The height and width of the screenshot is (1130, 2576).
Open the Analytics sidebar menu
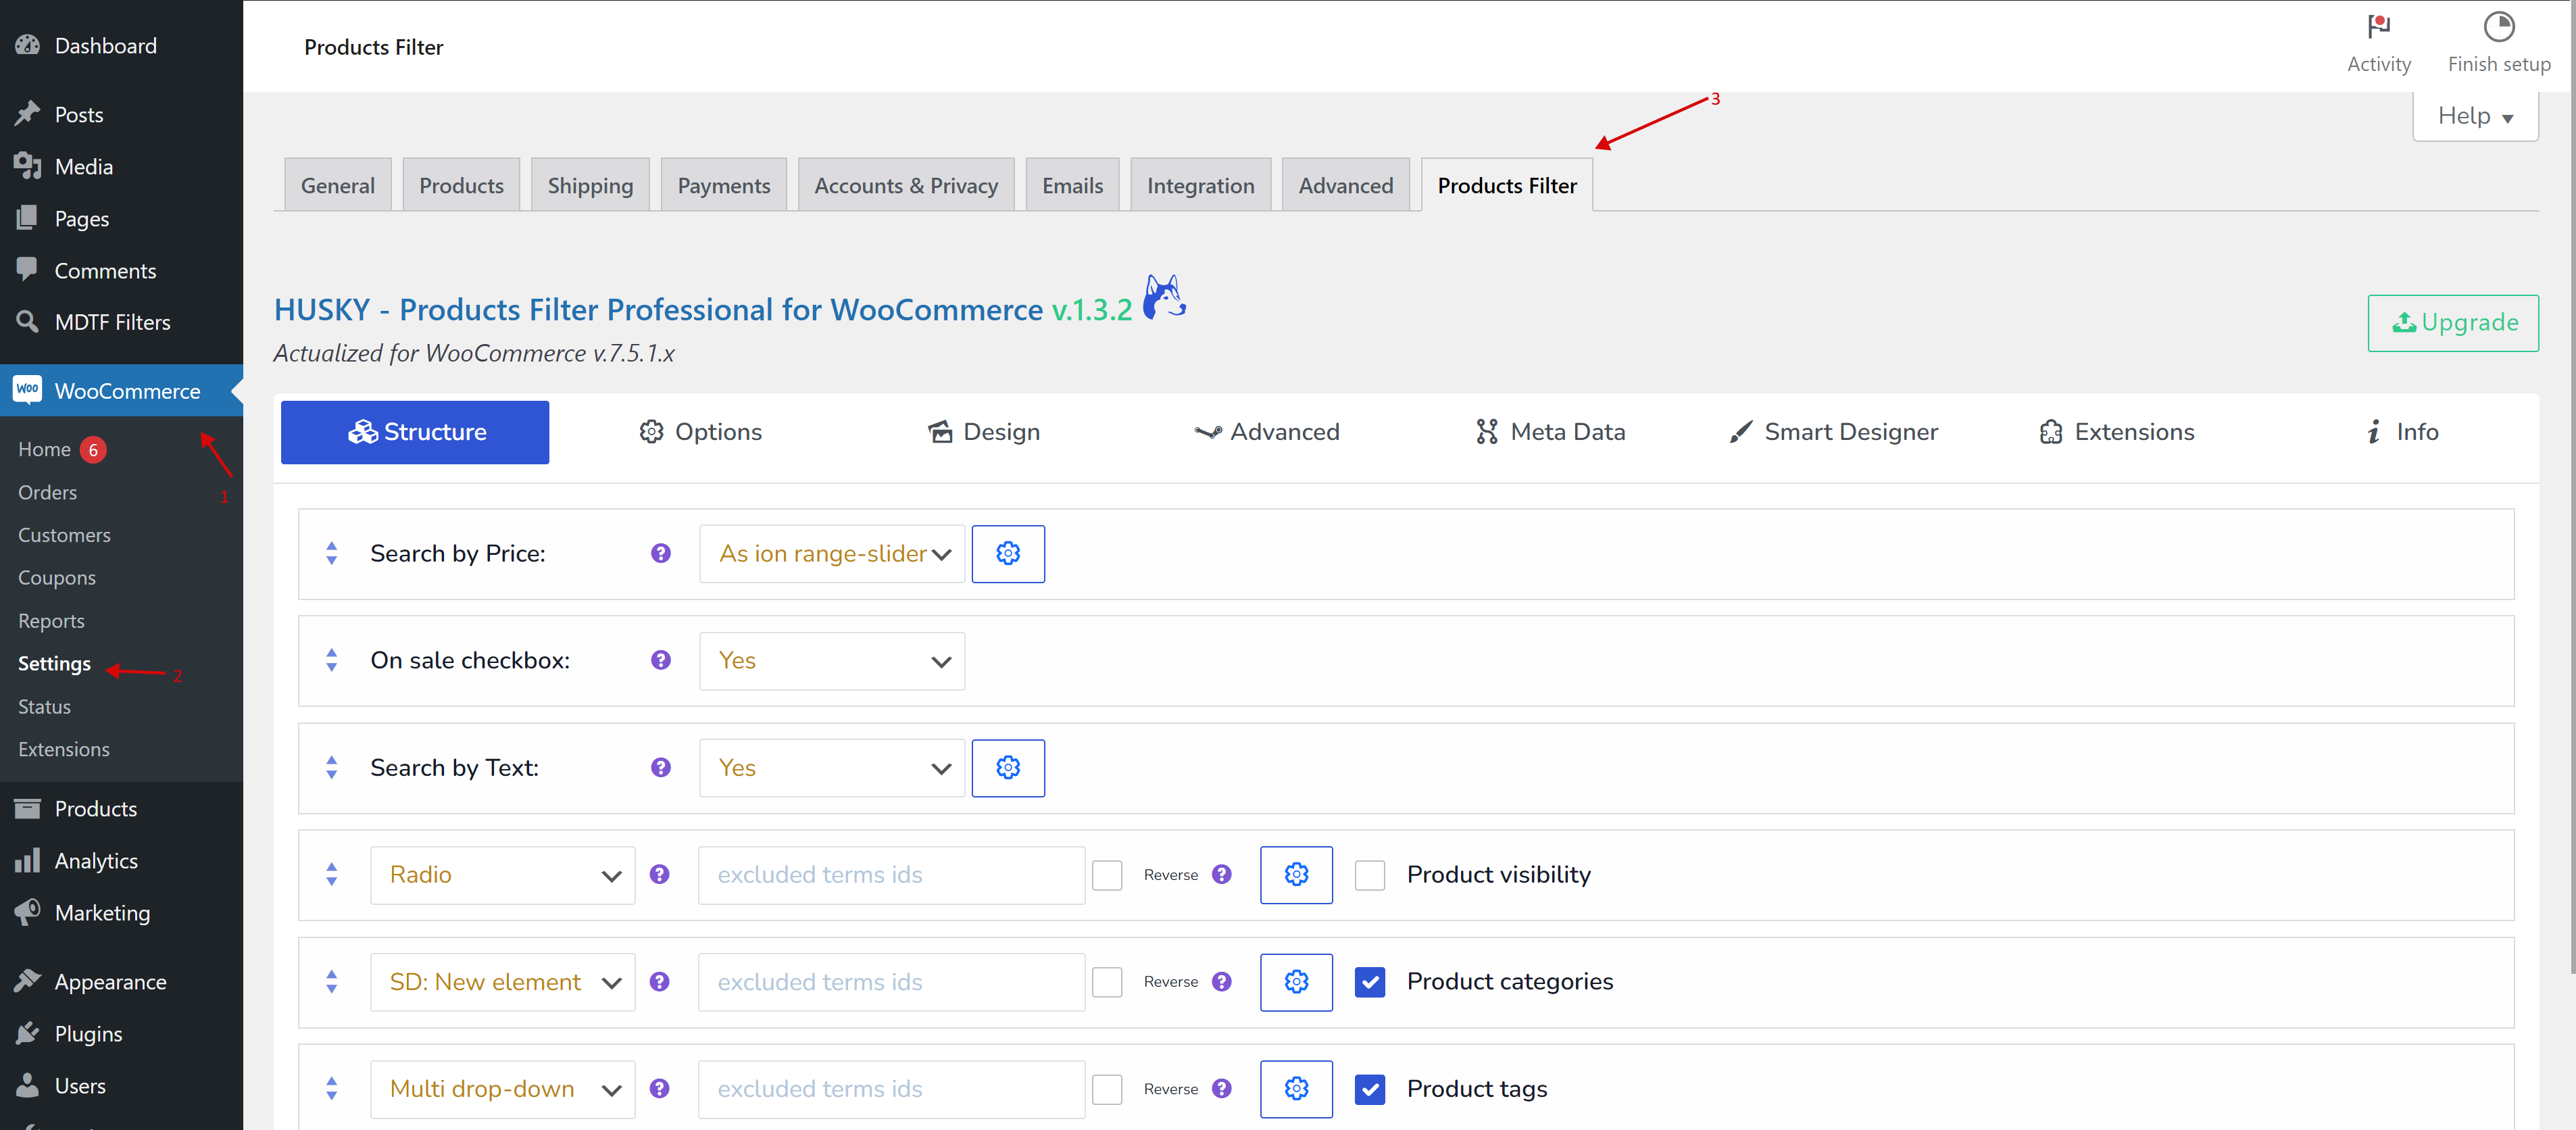click(96, 861)
